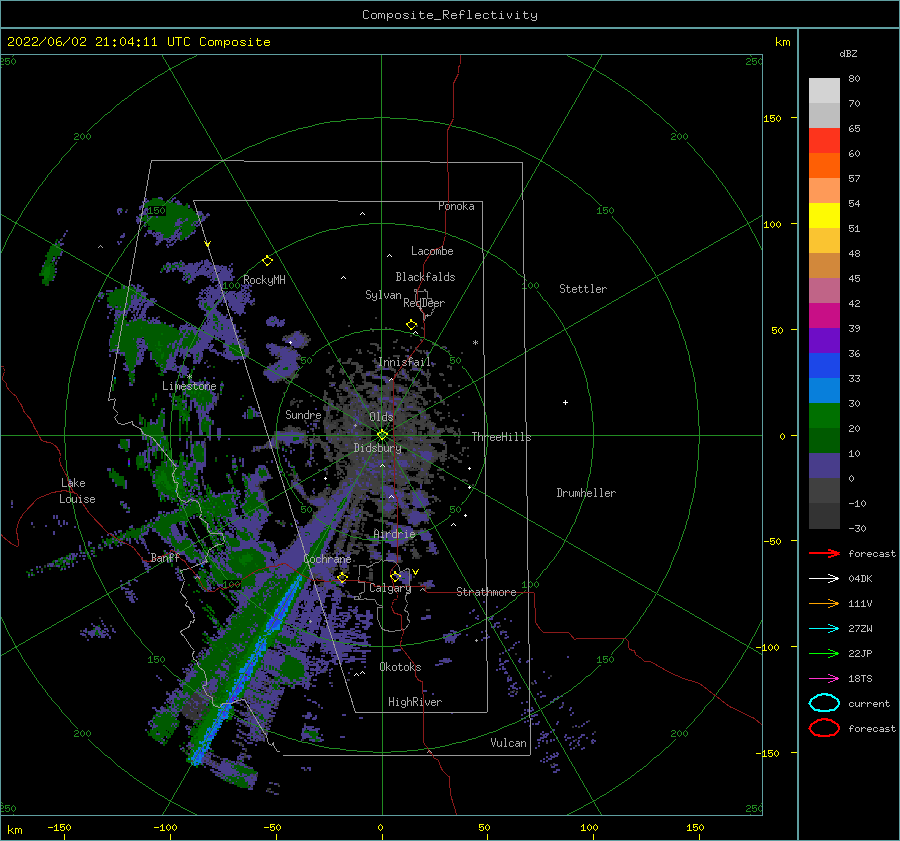Pick the slate purple 10 dBZ color band
Screen dimensions: 900x841
click(x=824, y=466)
